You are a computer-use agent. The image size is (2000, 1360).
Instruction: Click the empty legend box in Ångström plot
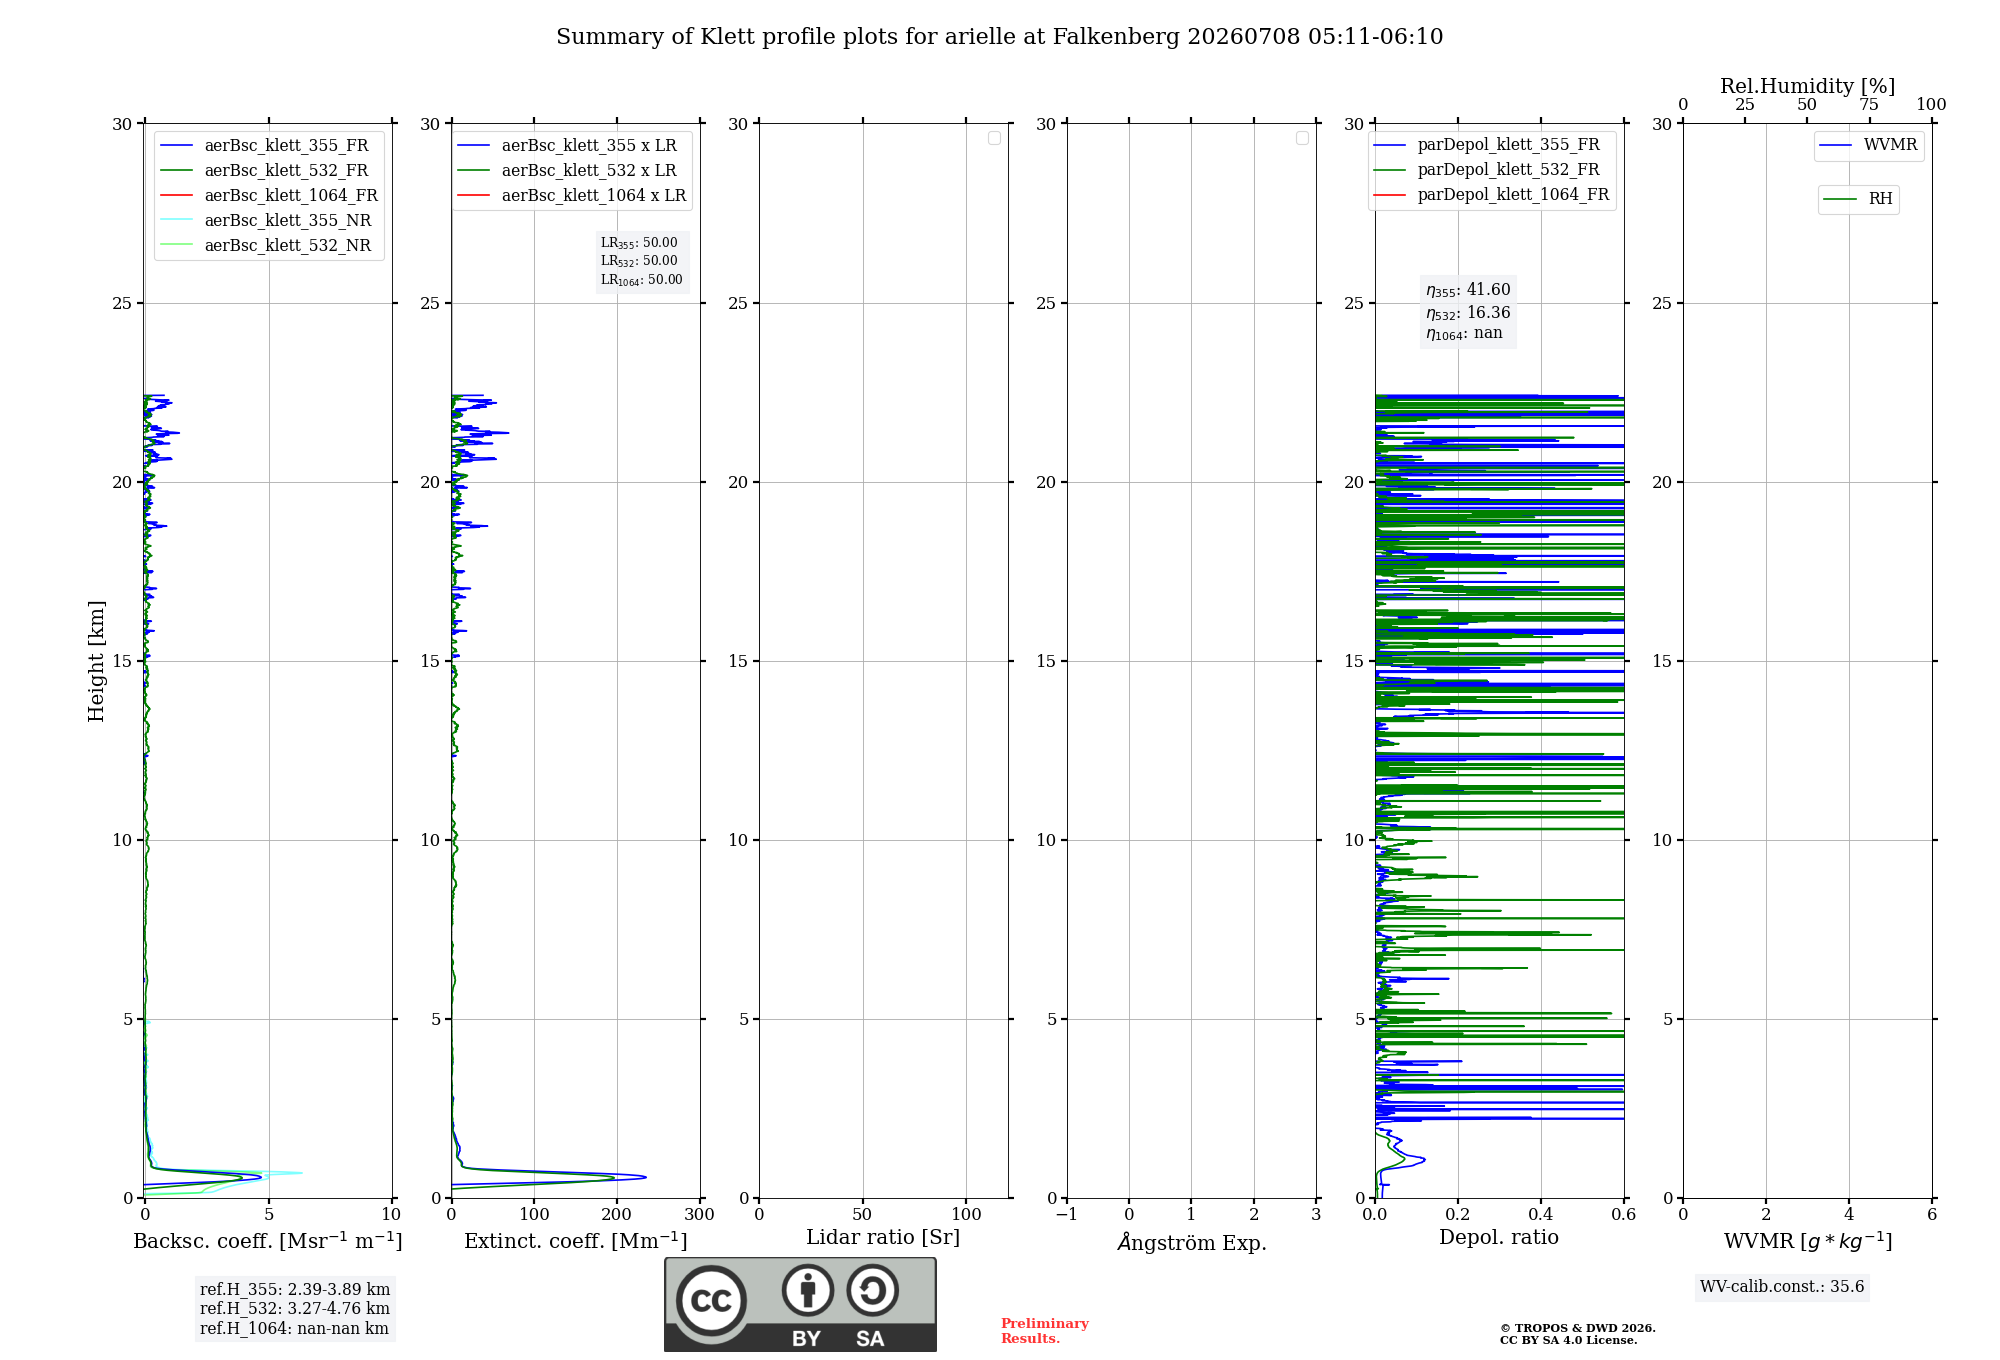[1302, 138]
